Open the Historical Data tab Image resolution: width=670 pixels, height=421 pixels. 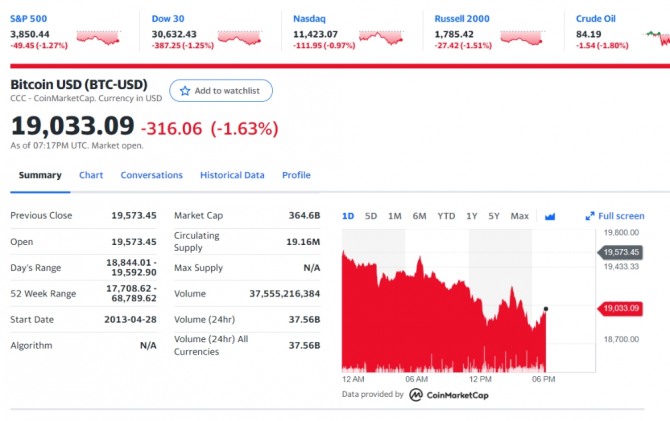point(232,175)
